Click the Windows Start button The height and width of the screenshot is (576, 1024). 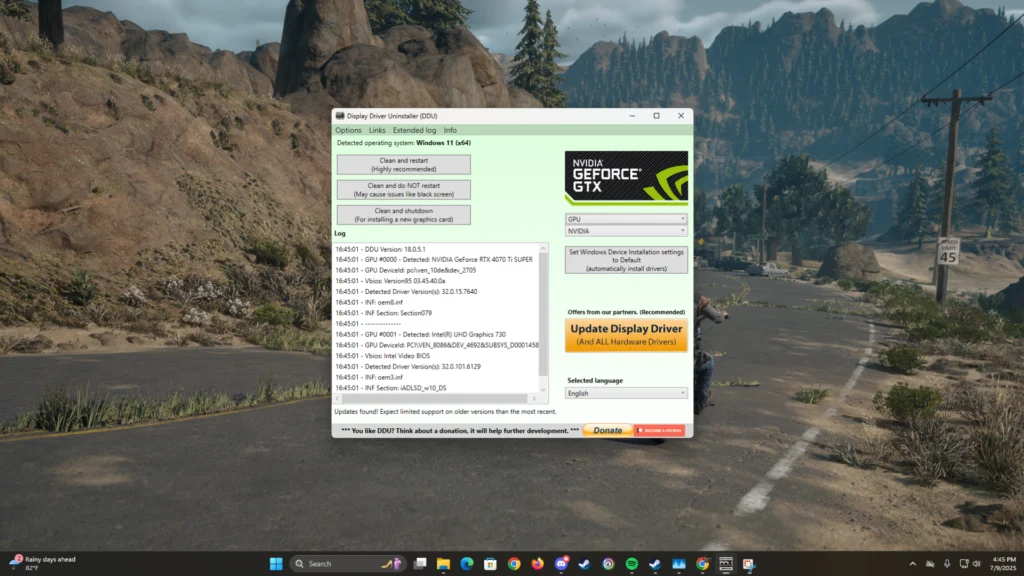(276, 564)
